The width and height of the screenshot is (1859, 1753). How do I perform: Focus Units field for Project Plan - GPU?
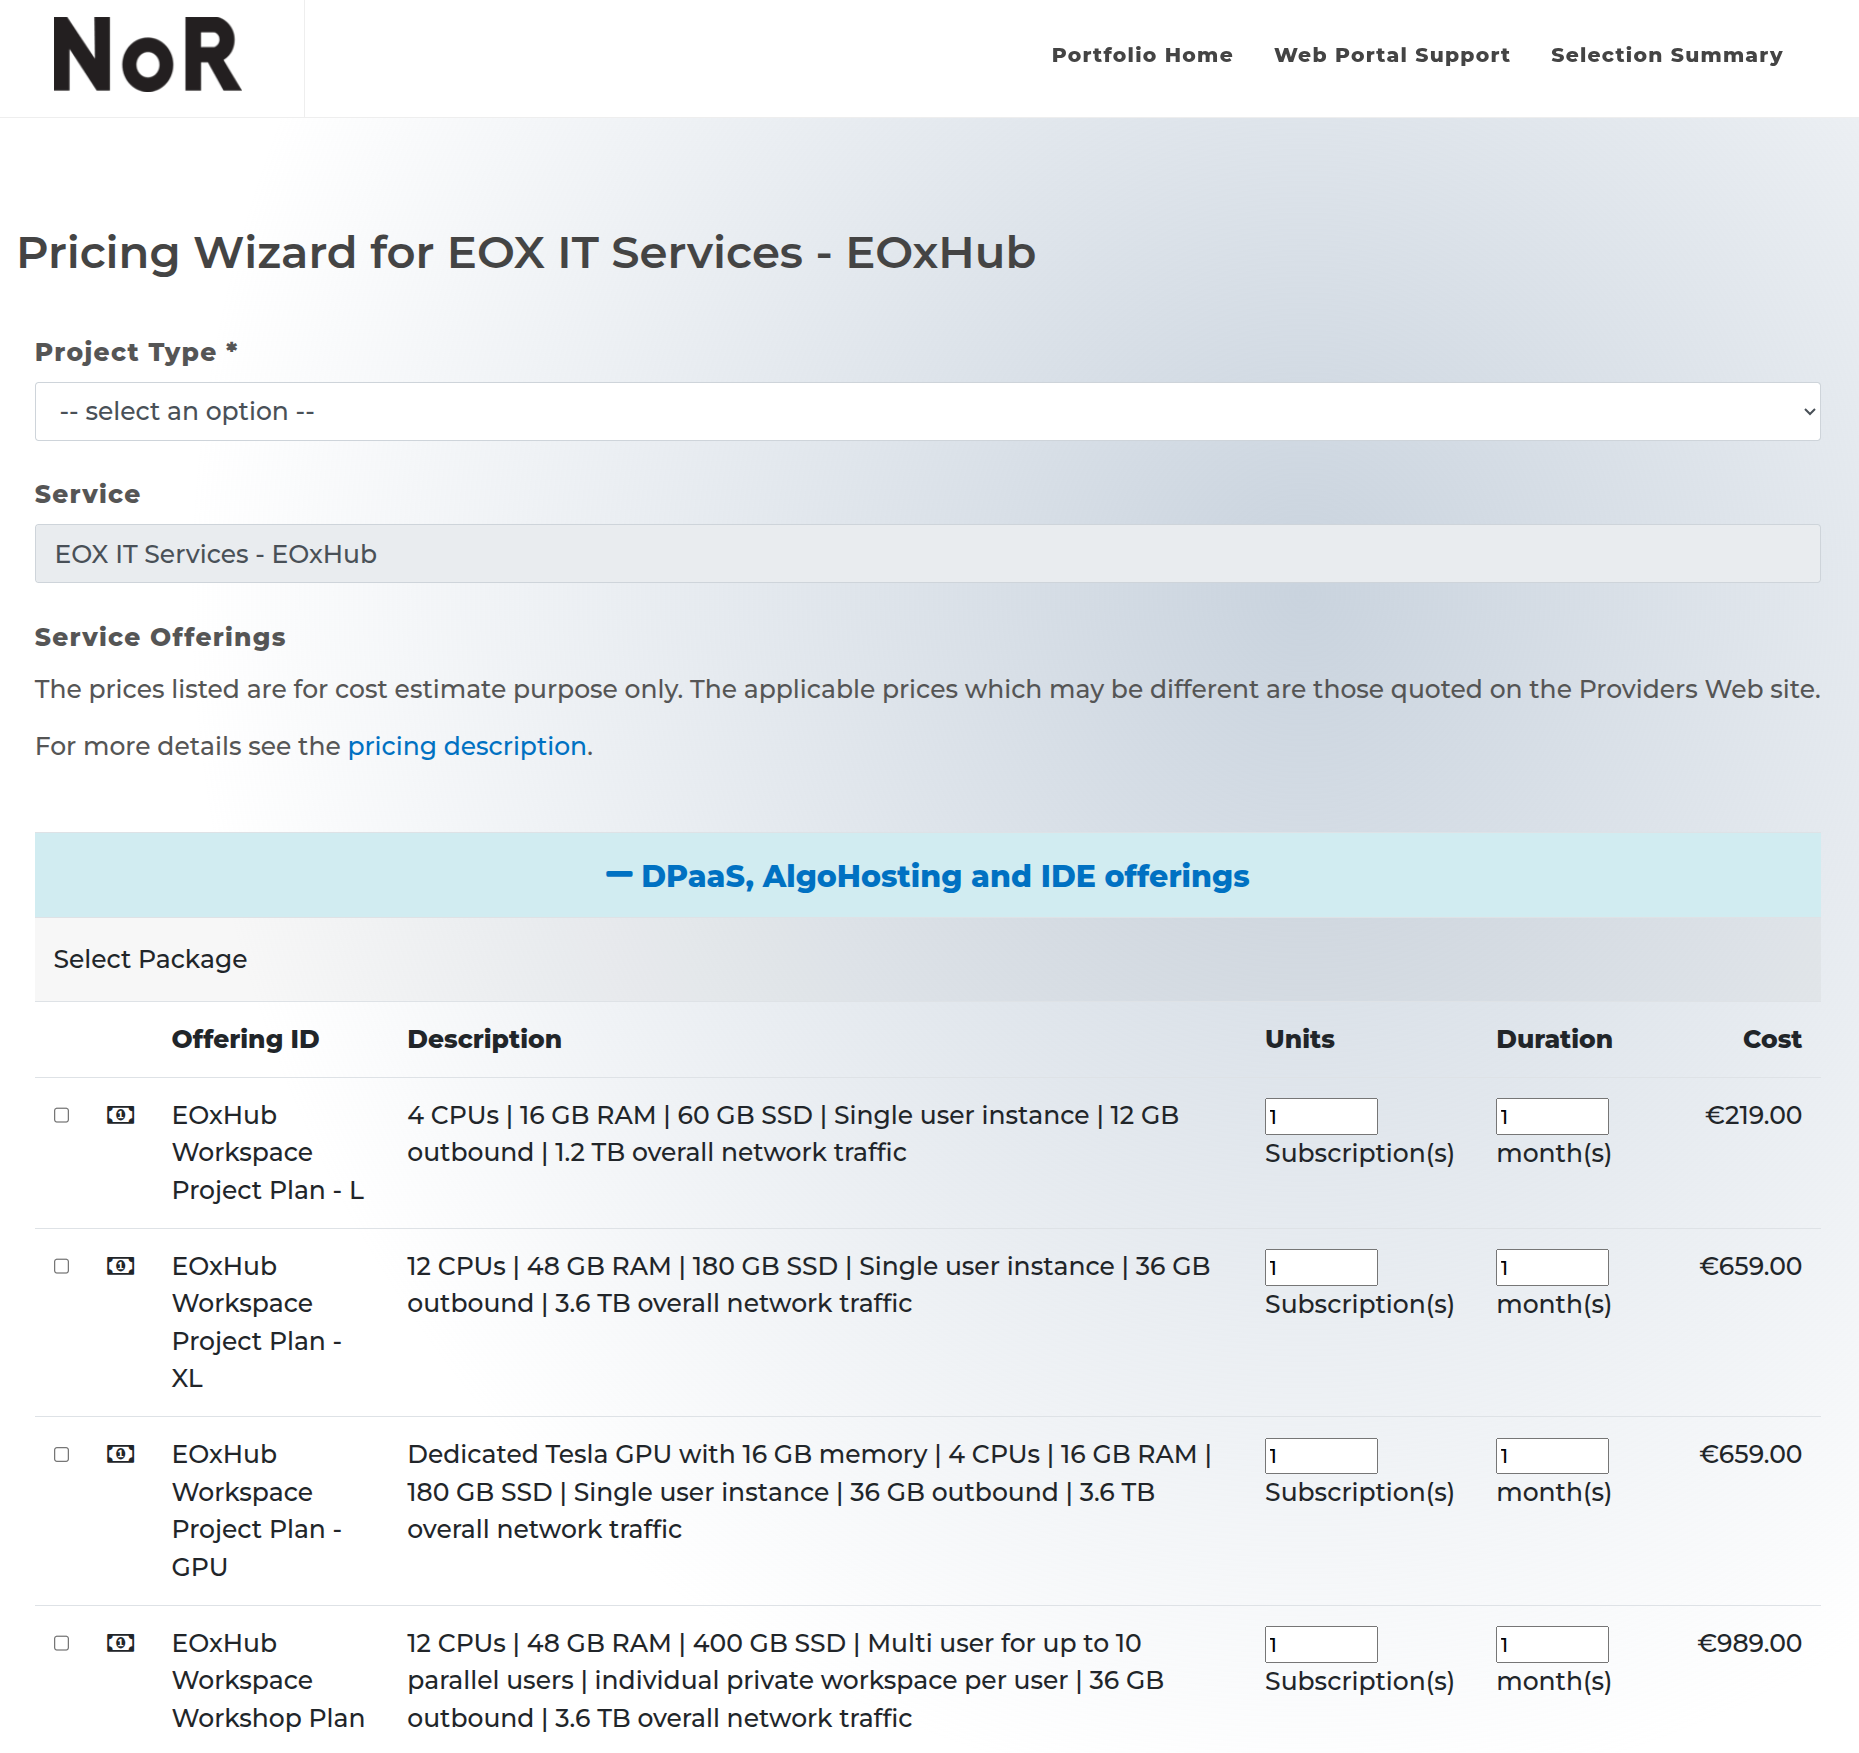(1320, 1455)
